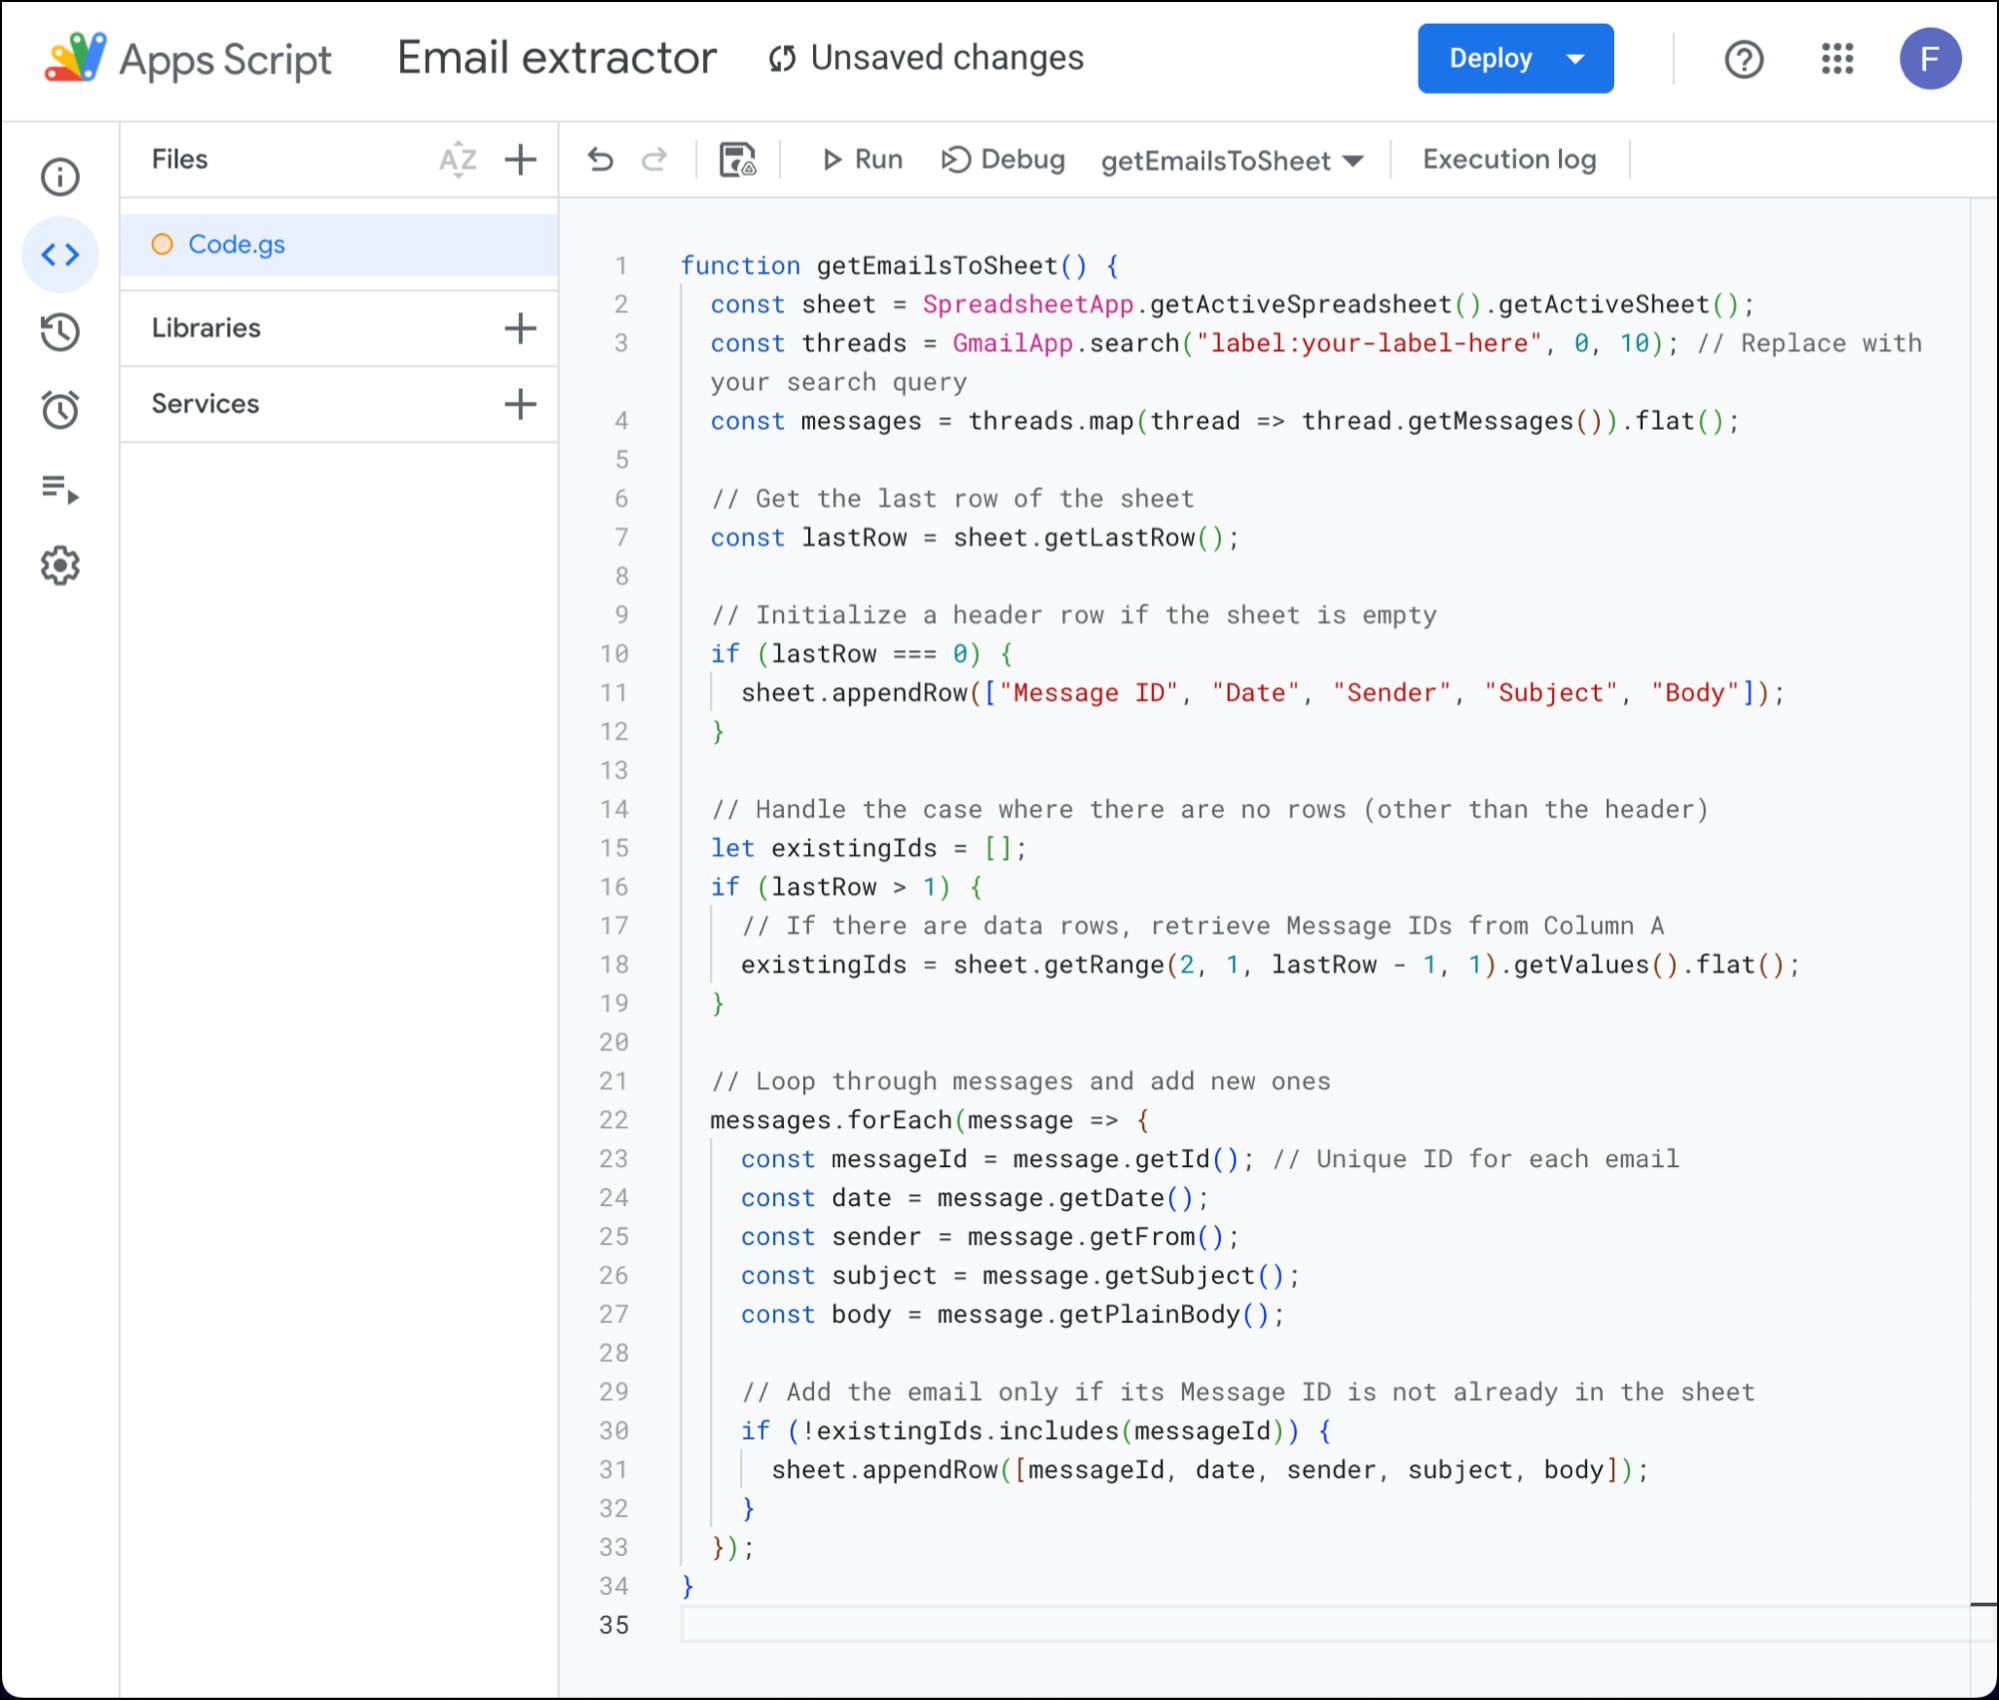Viewport: 1999px width, 1700px height.
Task: Click the Redo arrow in toolbar
Action: (654, 160)
